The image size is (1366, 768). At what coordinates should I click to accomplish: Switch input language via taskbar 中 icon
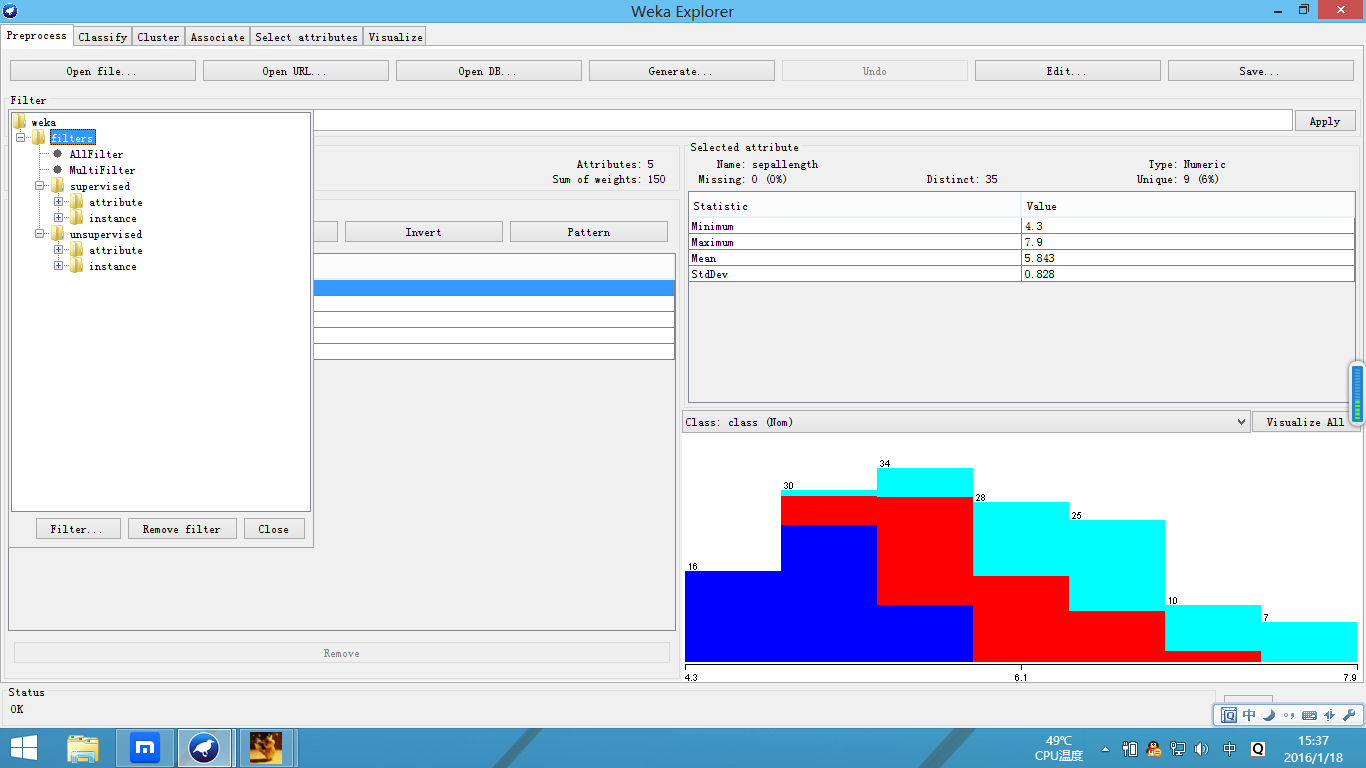click(x=1229, y=748)
